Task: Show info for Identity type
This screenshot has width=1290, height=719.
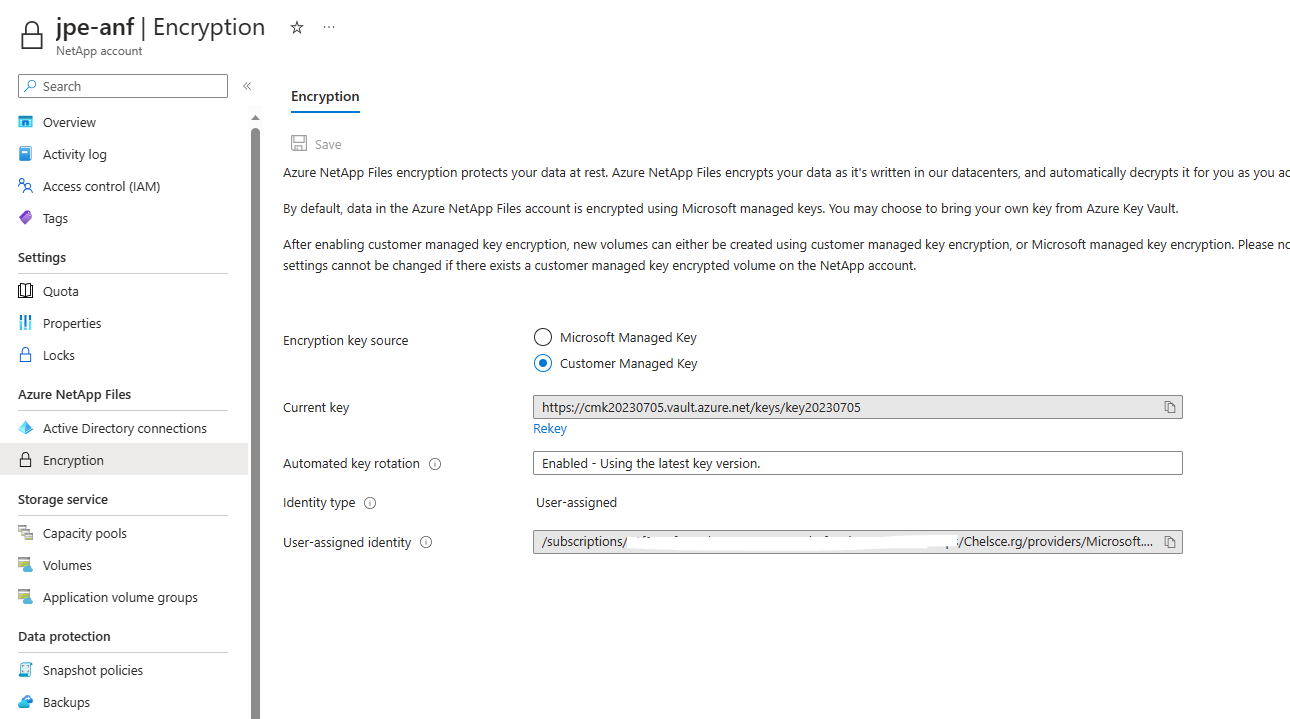Action: [x=370, y=503]
